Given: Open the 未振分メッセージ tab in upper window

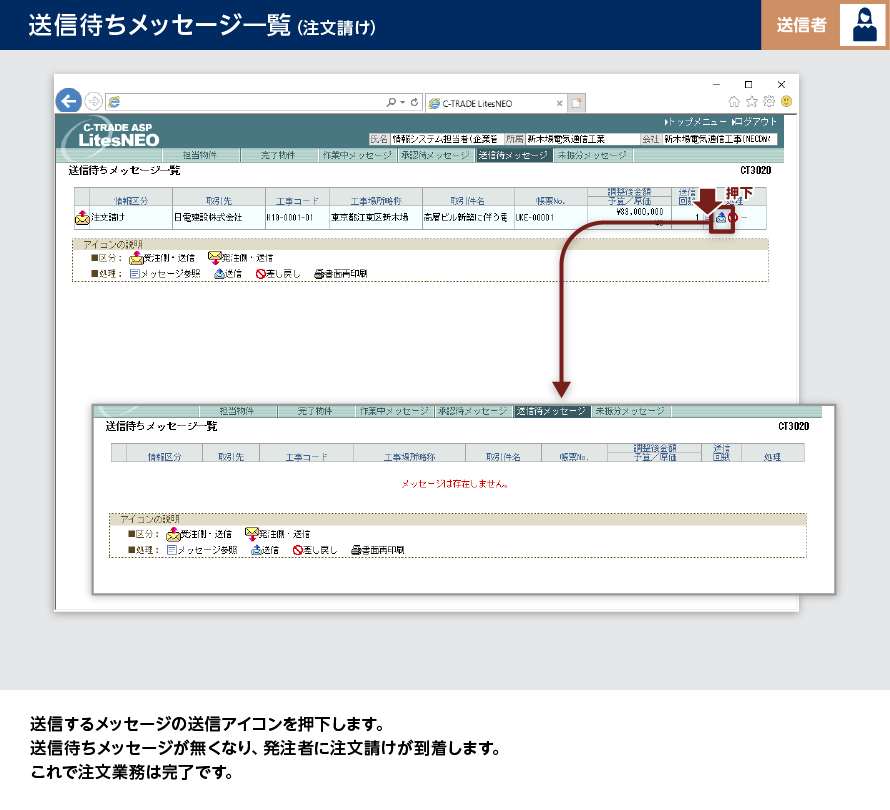Looking at the screenshot, I should pos(592,155).
